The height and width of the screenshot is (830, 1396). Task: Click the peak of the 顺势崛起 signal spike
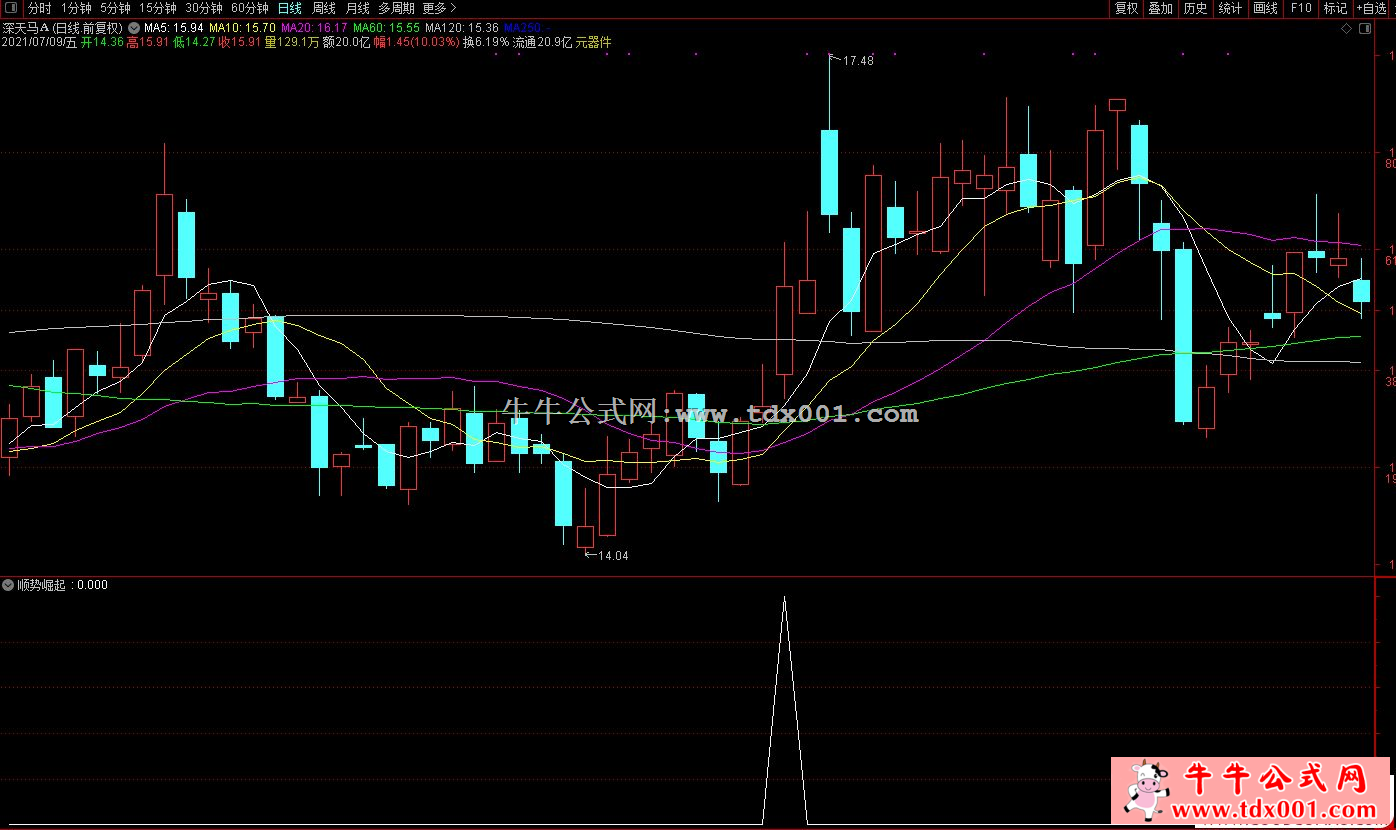pyautogui.click(x=784, y=598)
